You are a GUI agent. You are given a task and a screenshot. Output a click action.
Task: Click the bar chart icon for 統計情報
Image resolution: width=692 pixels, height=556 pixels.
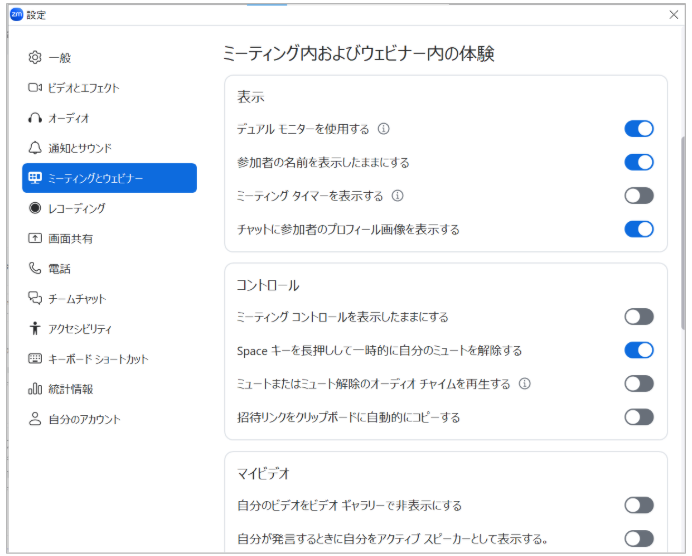coord(35,389)
